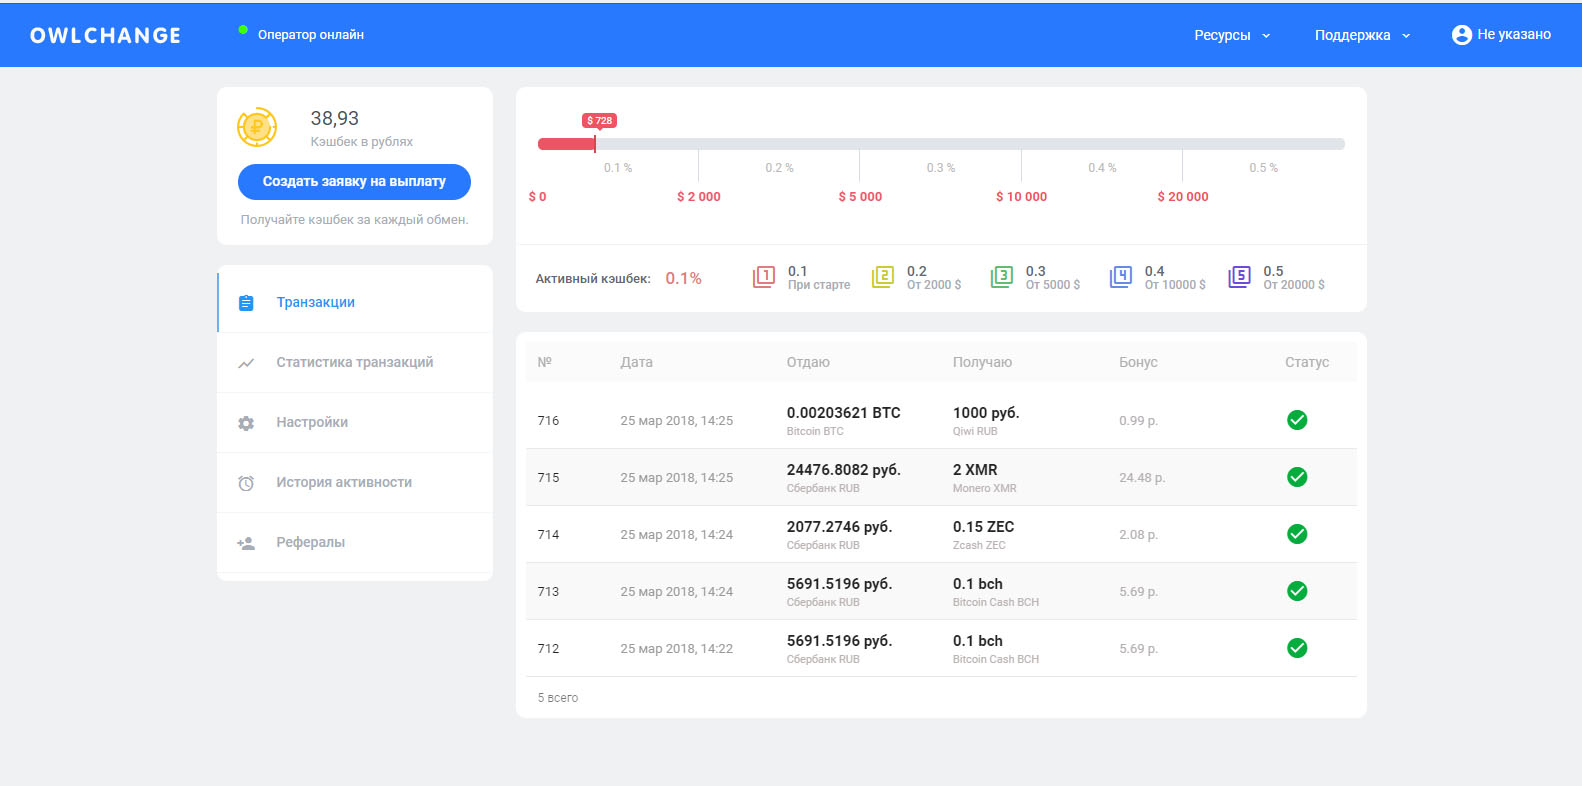Switch to Статистика транзакций section
Image resolution: width=1582 pixels, height=786 pixels.
[x=354, y=362]
